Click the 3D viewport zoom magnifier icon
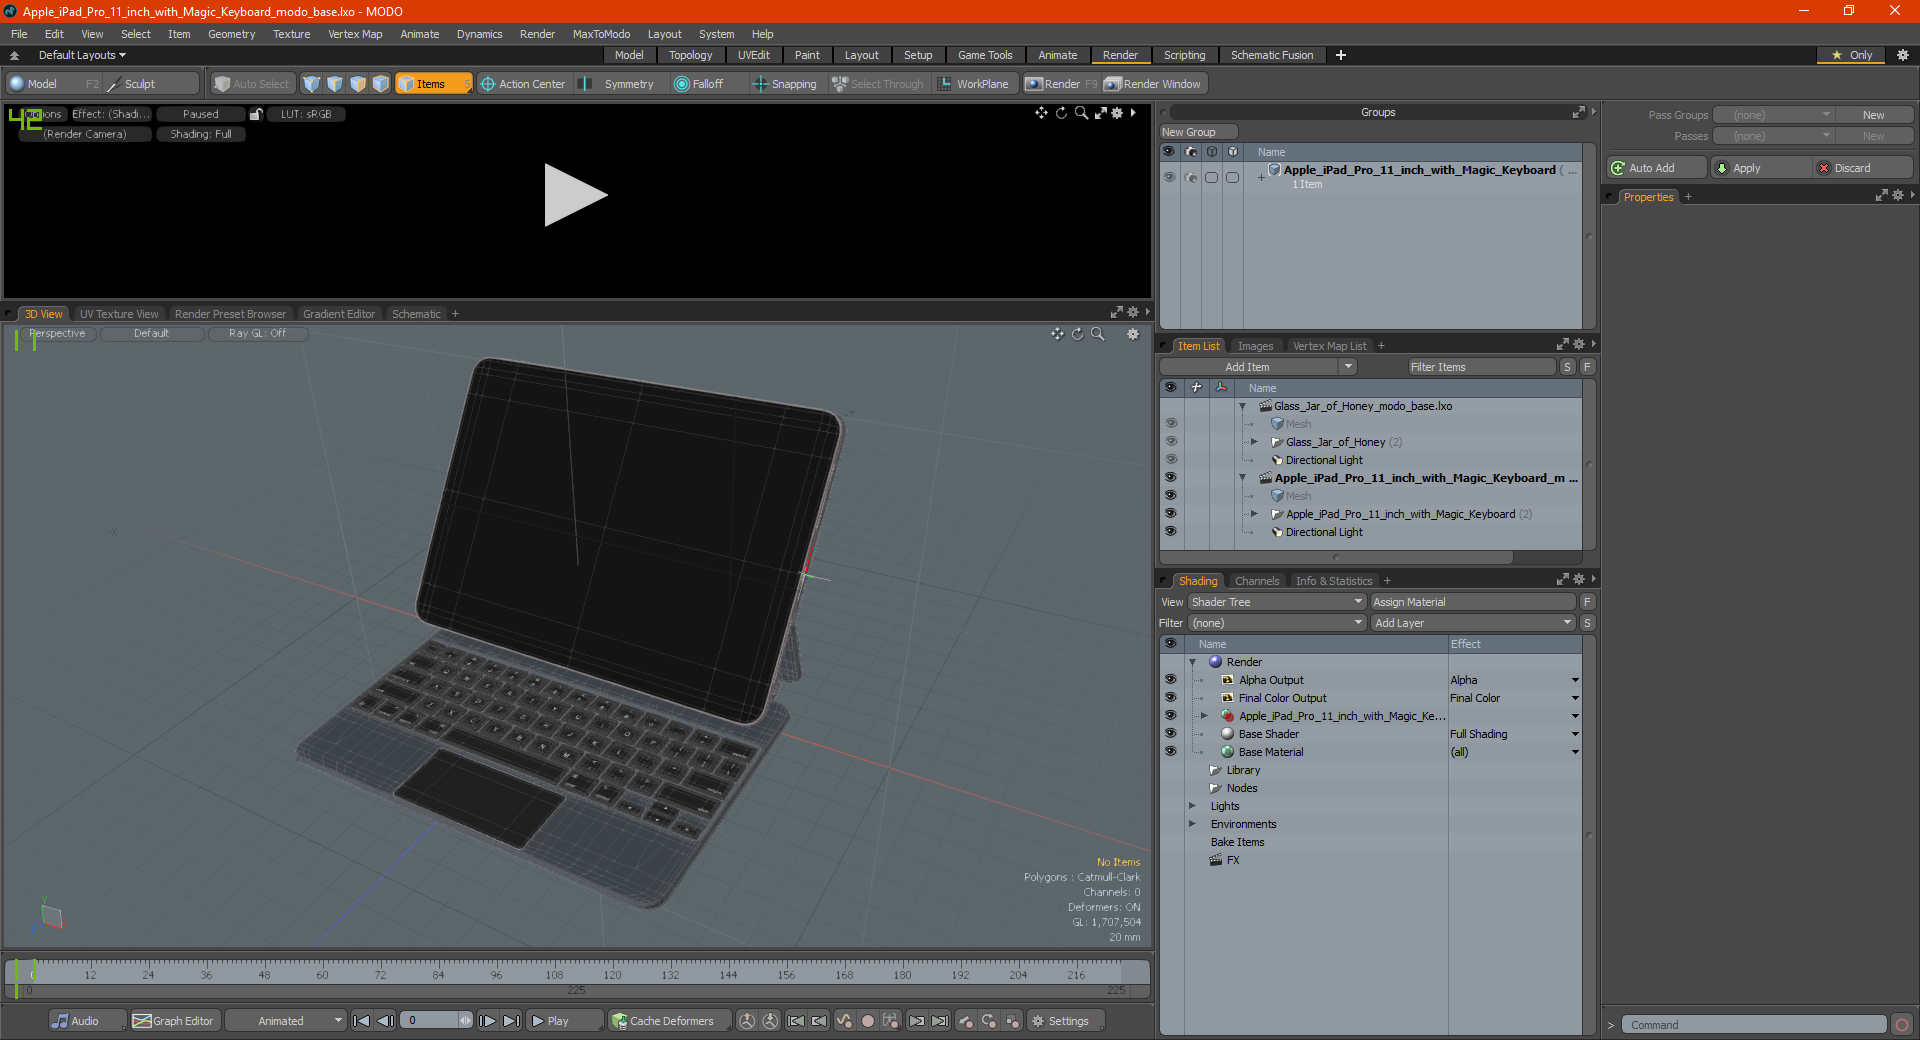This screenshot has width=1920, height=1040. click(x=1097, y=334)
